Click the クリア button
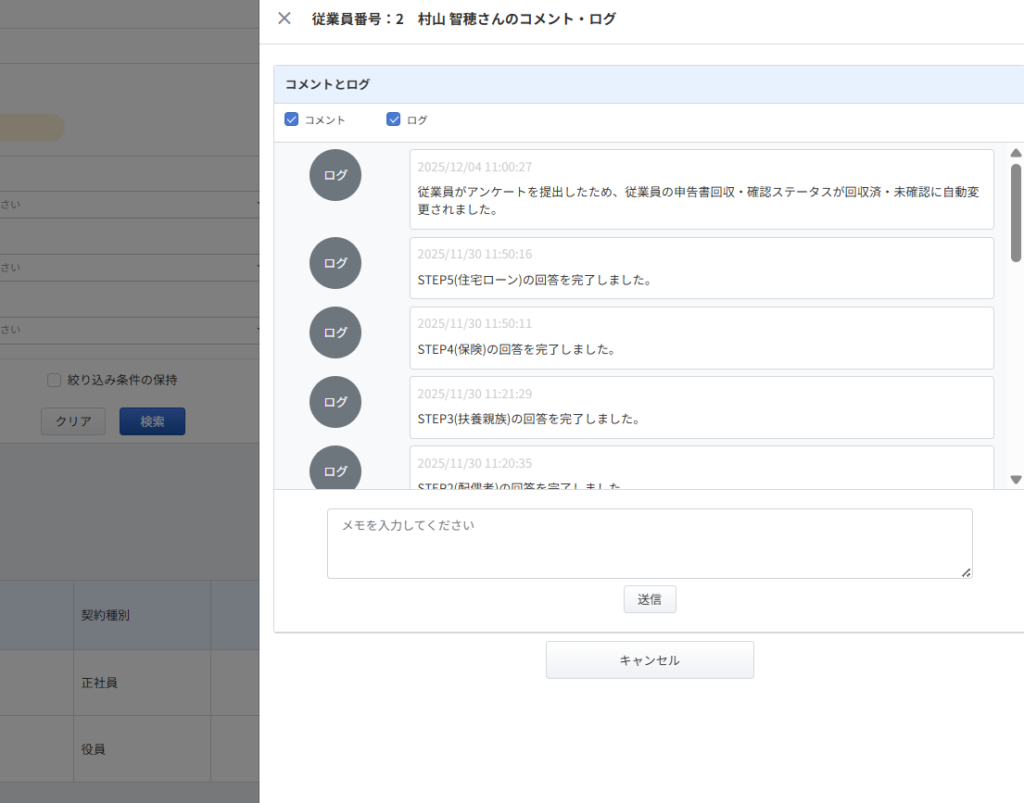 [73, 421]
